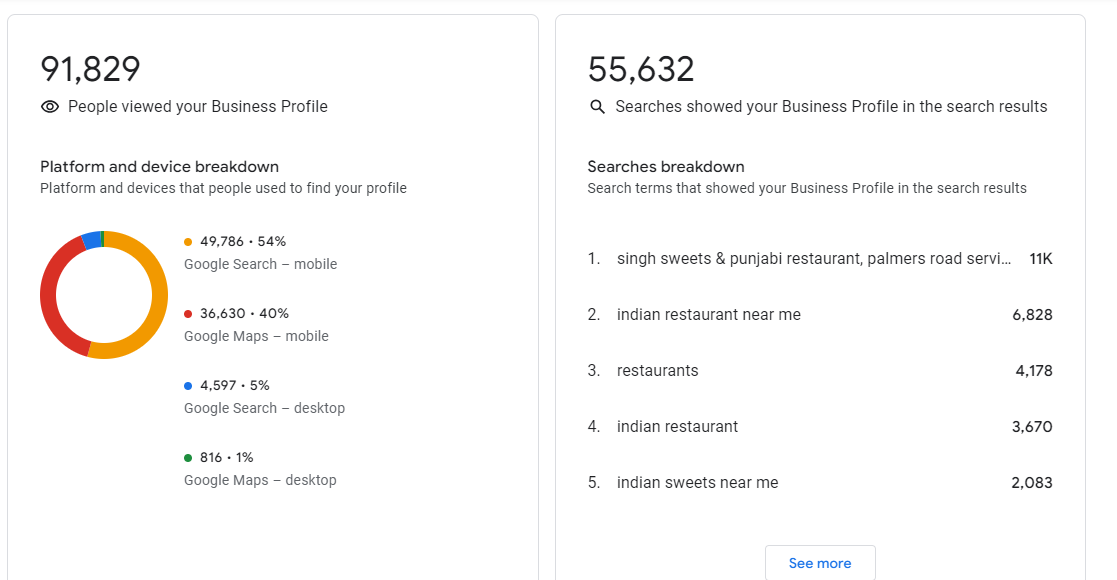Click the eye icon beside profile views
The image size is (1117, 580).
[50, 107]
